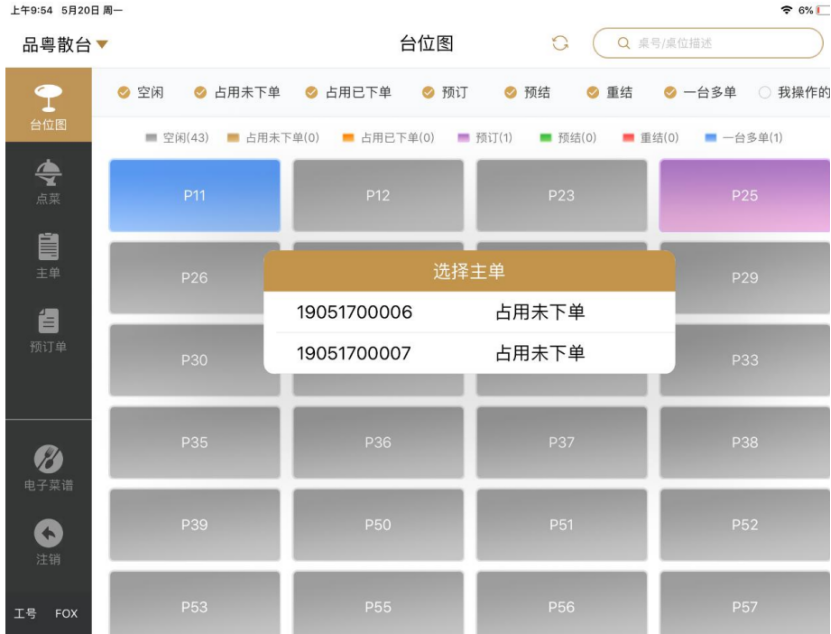Image resolution: width=831 pixels, height=634 pixels.
Task: Select main order 19051700006
Action: pos(470,312)
